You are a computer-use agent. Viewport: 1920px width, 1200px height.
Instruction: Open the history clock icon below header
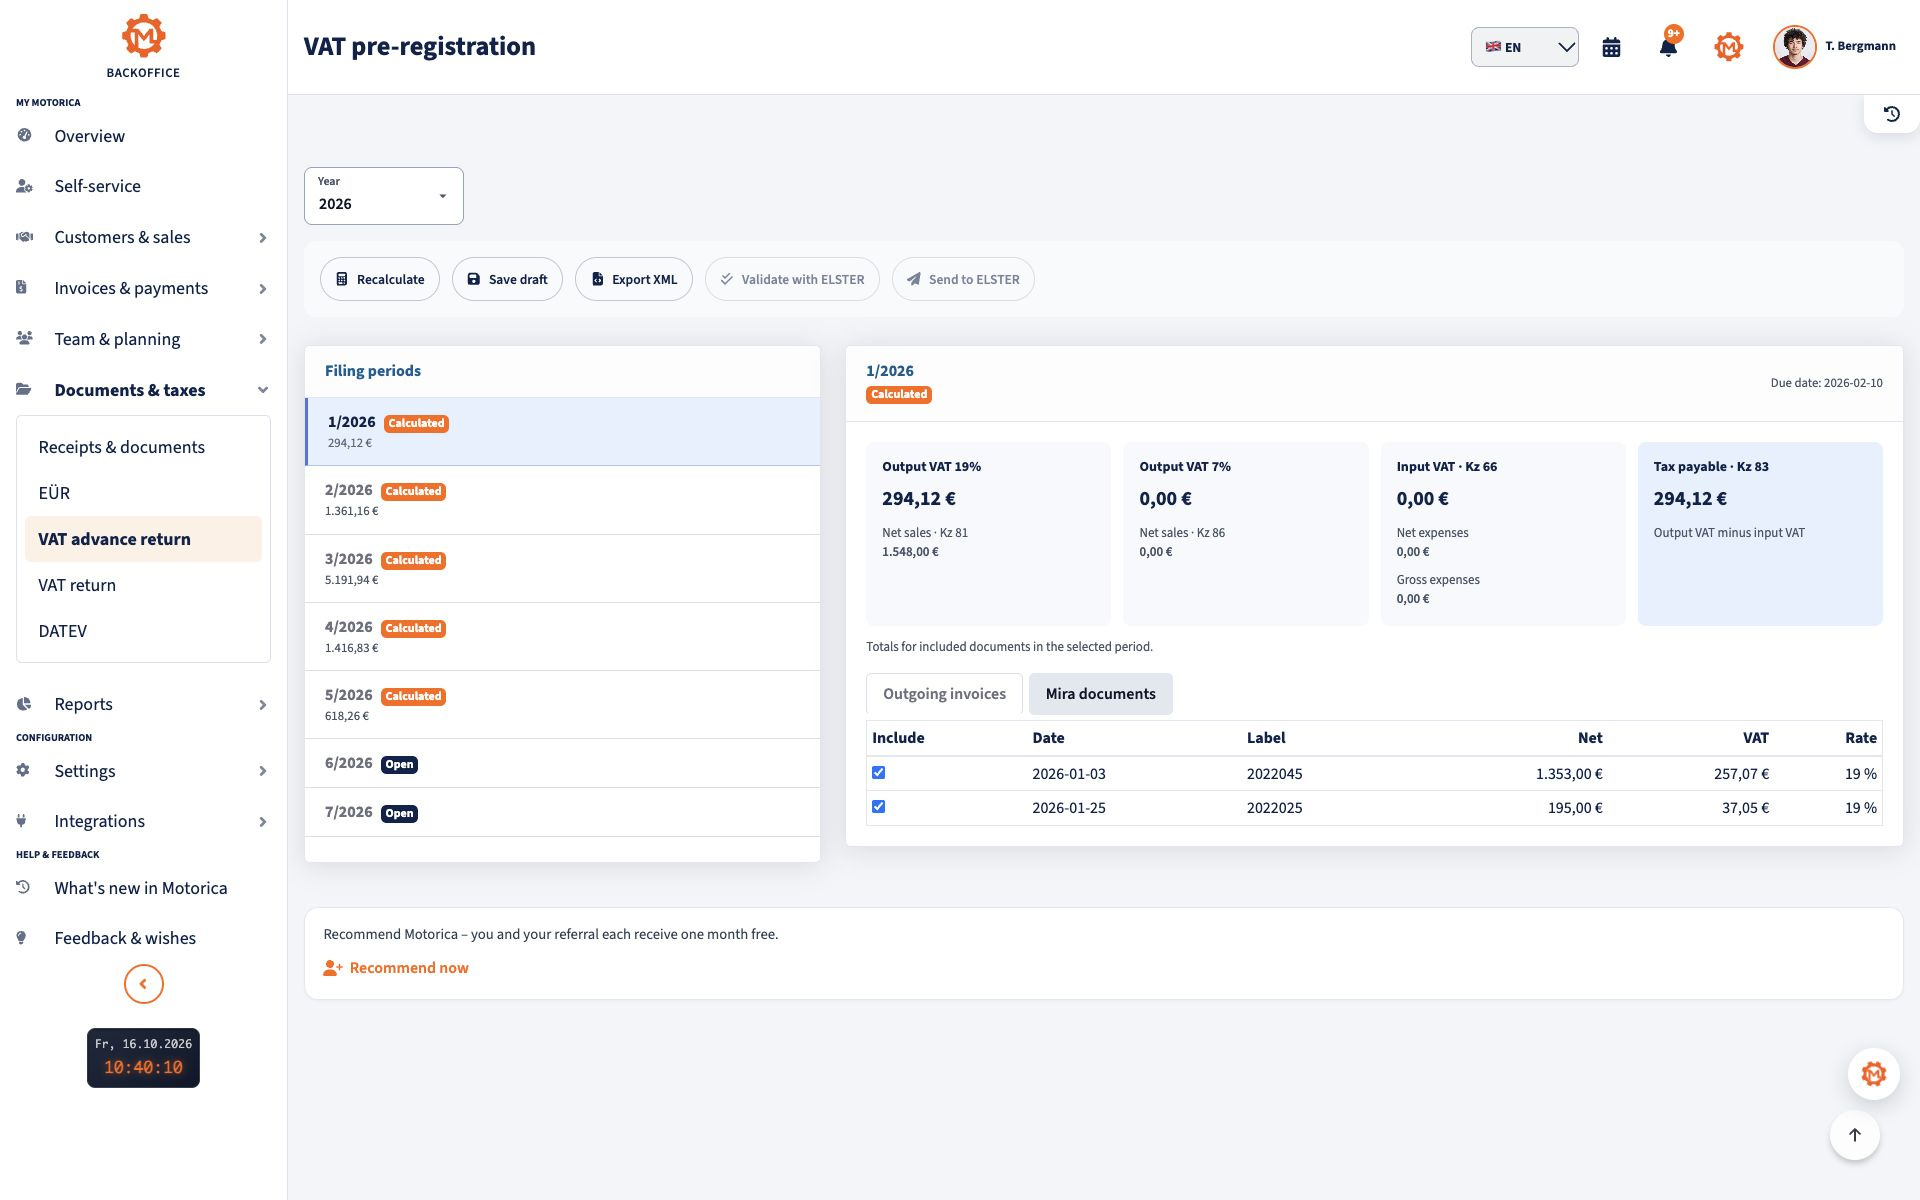[x=1891, y=114]
